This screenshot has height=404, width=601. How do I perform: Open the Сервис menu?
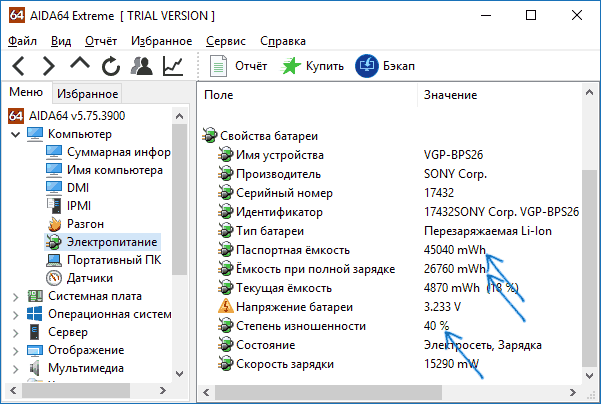tap(226, 41)
